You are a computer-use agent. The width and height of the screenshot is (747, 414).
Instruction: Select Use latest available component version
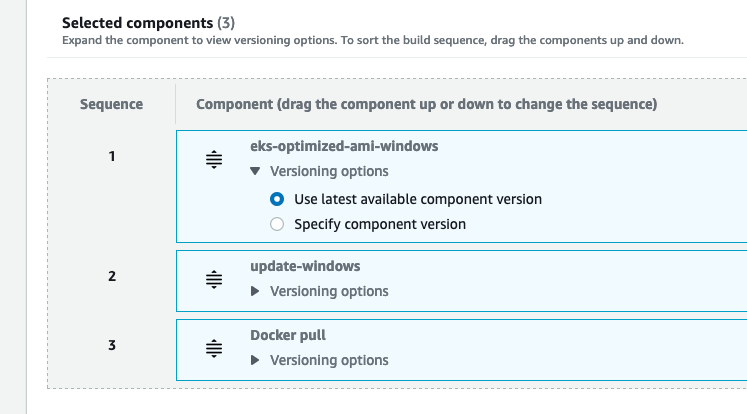pos(277,199)
